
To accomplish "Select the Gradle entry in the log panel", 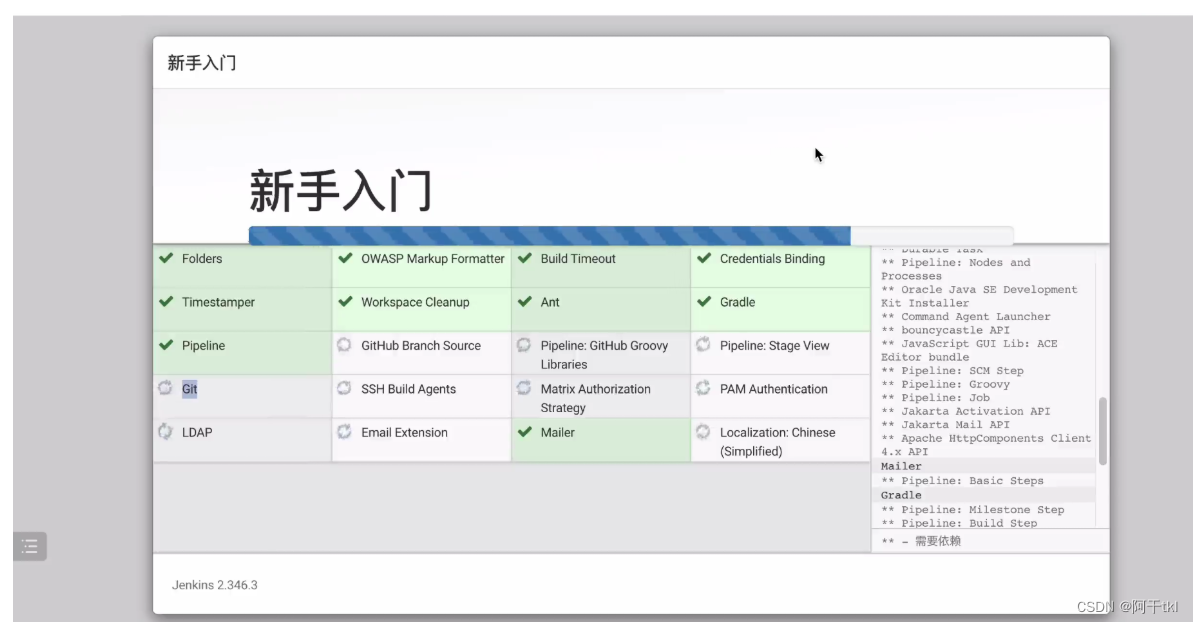I will 901,494.
